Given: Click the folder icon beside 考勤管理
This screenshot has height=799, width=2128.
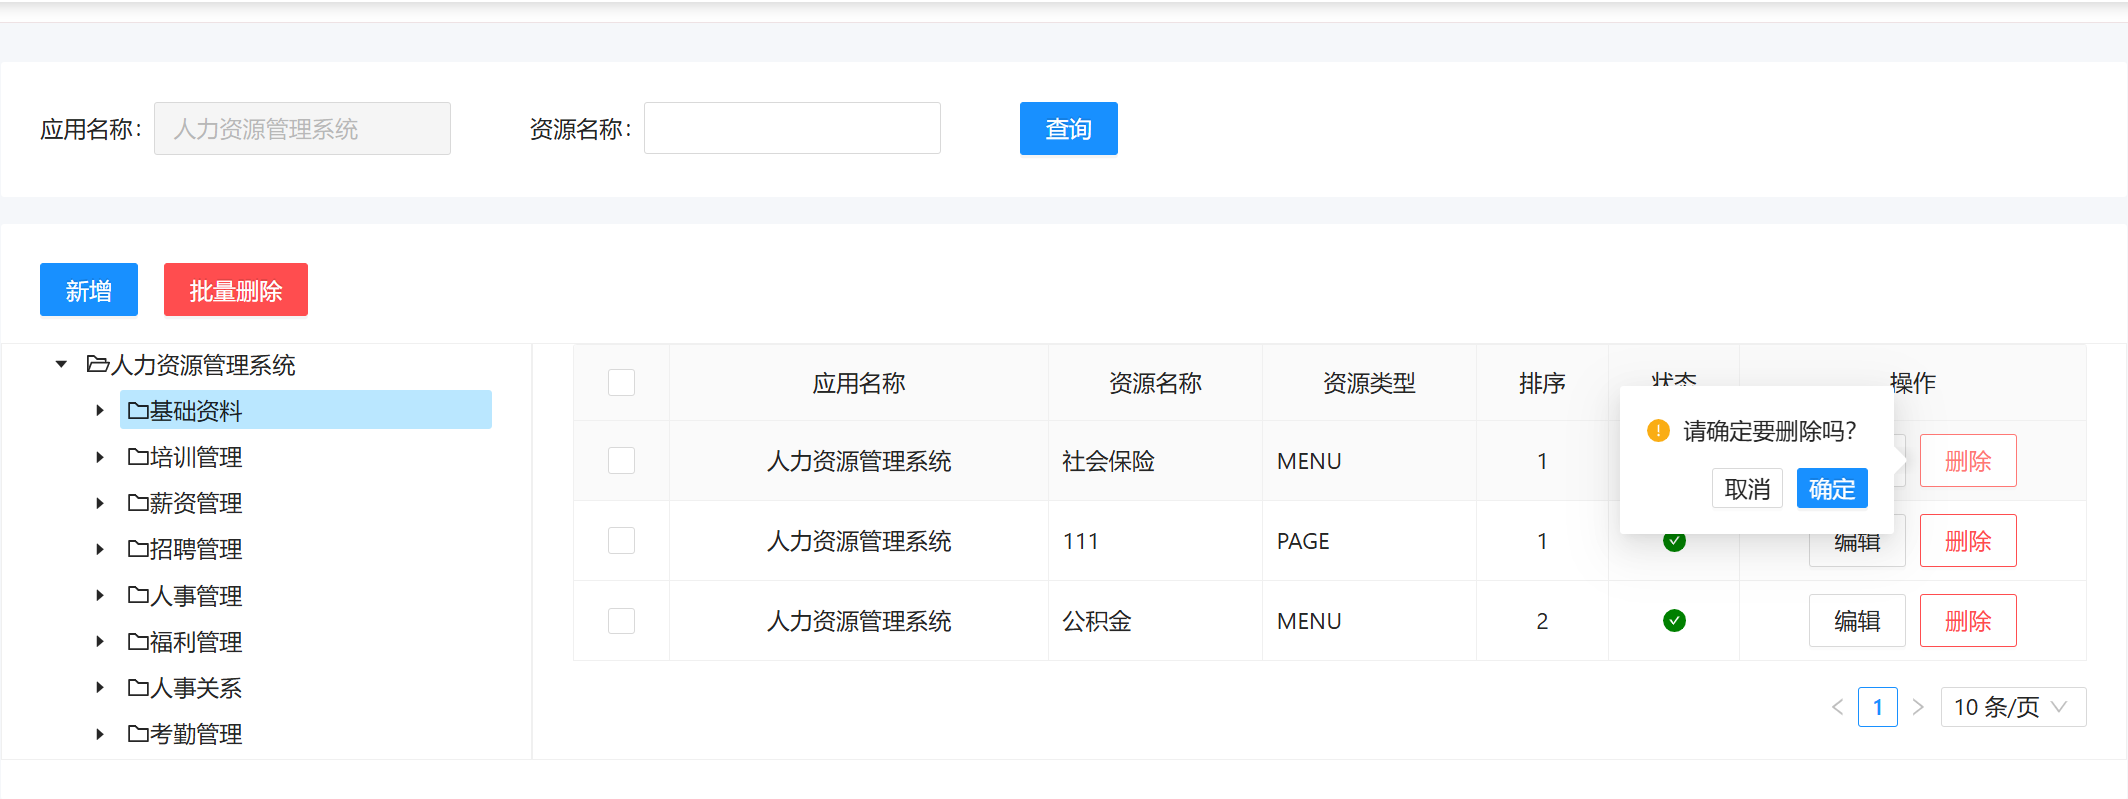Looking at the screenshot, I should point(138,734).
